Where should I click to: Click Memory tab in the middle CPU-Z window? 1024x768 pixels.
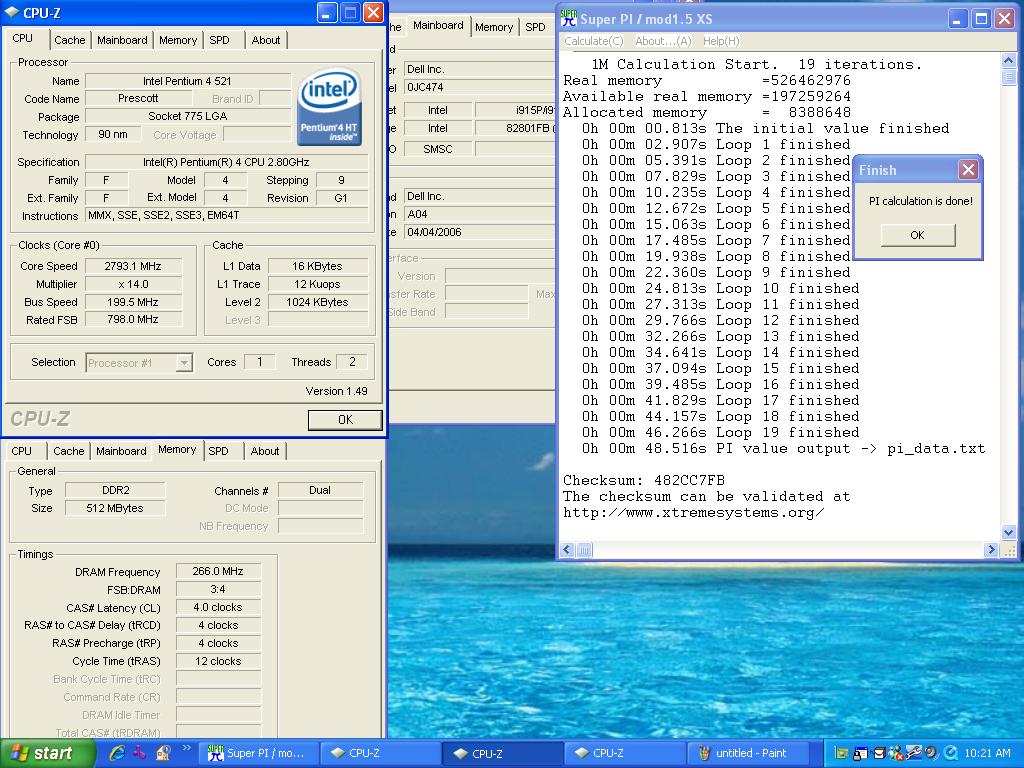(x=494, y=27)
